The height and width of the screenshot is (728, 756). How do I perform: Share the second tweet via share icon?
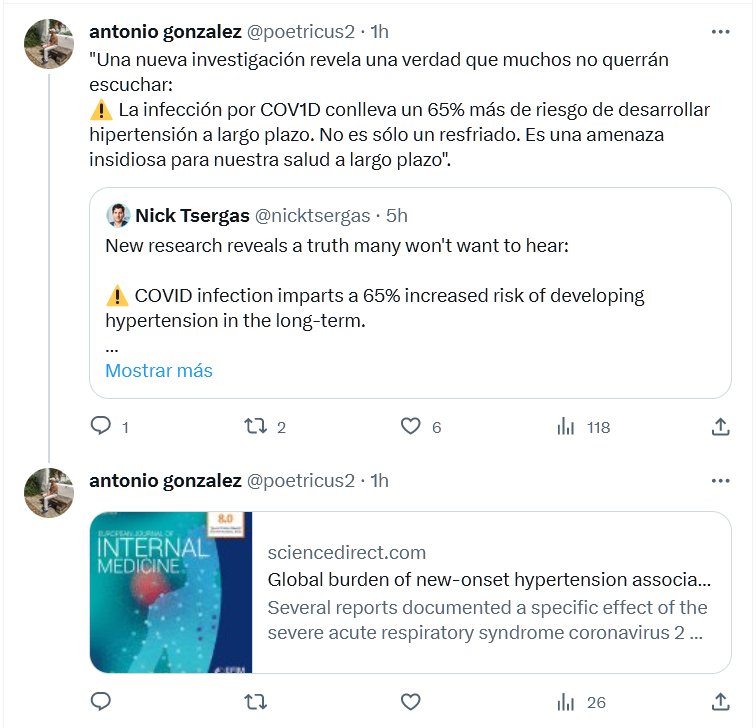(x=720, y=702)
